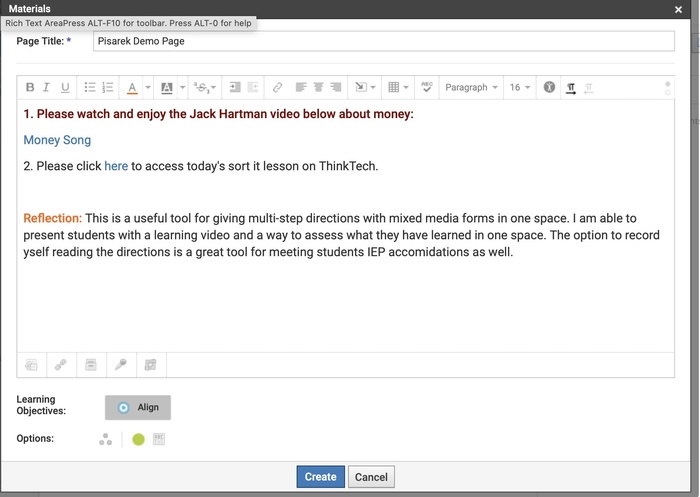Open the accessibility checker icon
This screenshot has width=700, height=497.
pos(549,88)
